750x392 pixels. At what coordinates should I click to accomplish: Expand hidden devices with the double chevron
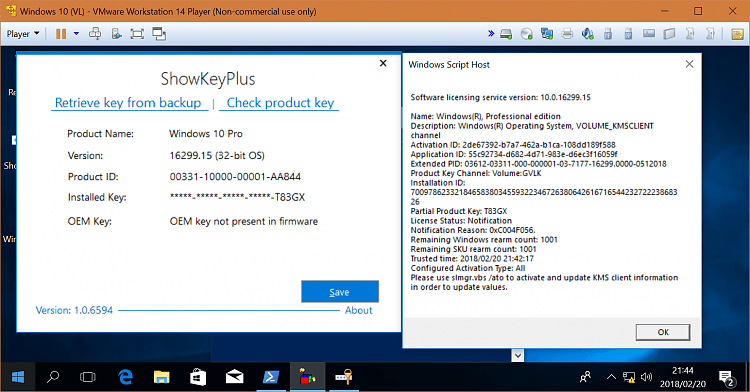coord(491,33)
